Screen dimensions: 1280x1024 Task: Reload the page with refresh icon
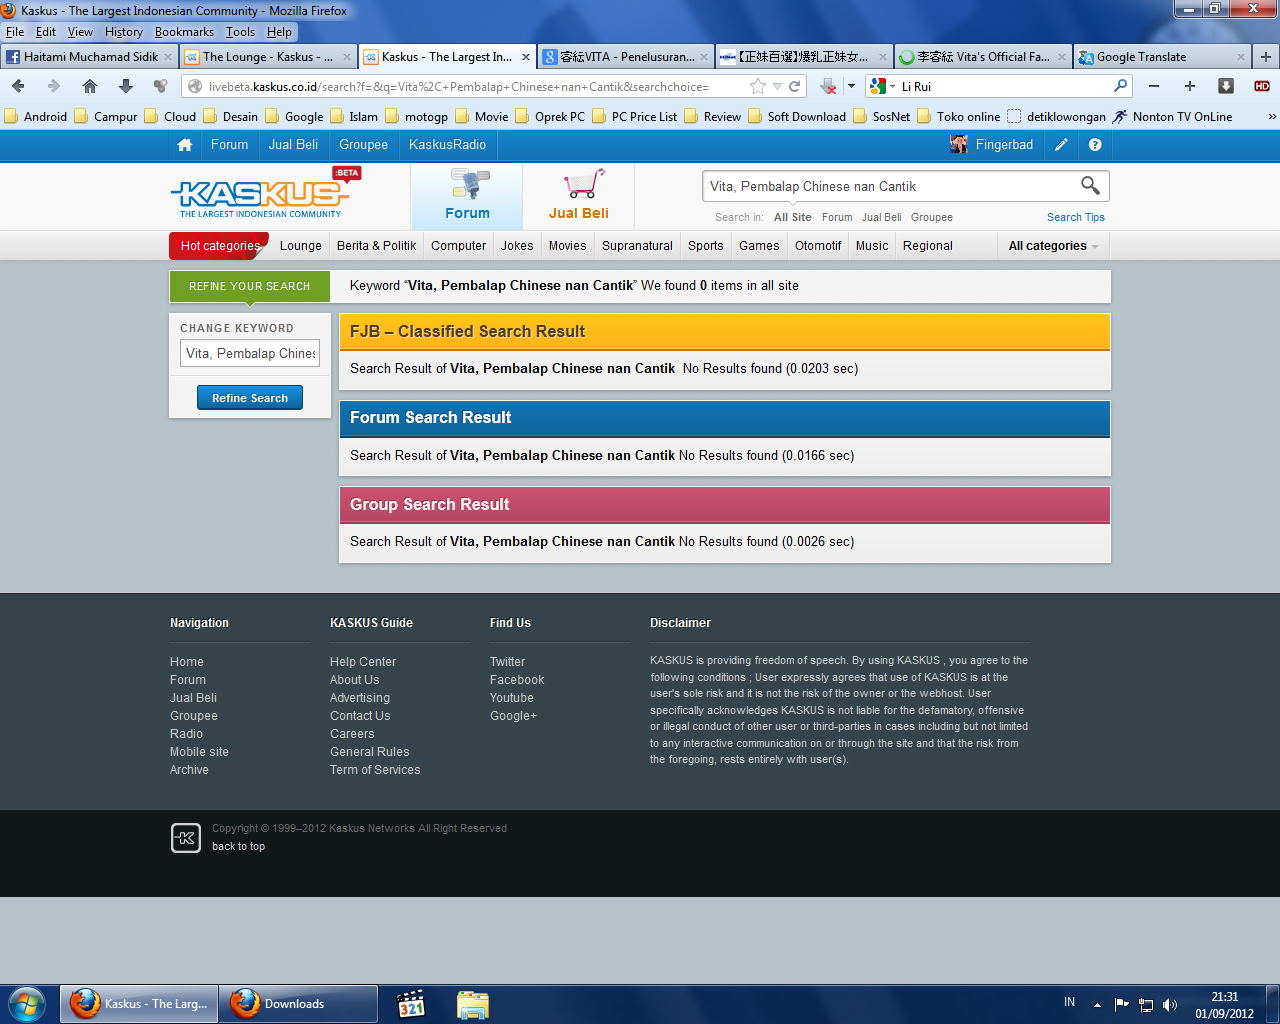[795, 86]
